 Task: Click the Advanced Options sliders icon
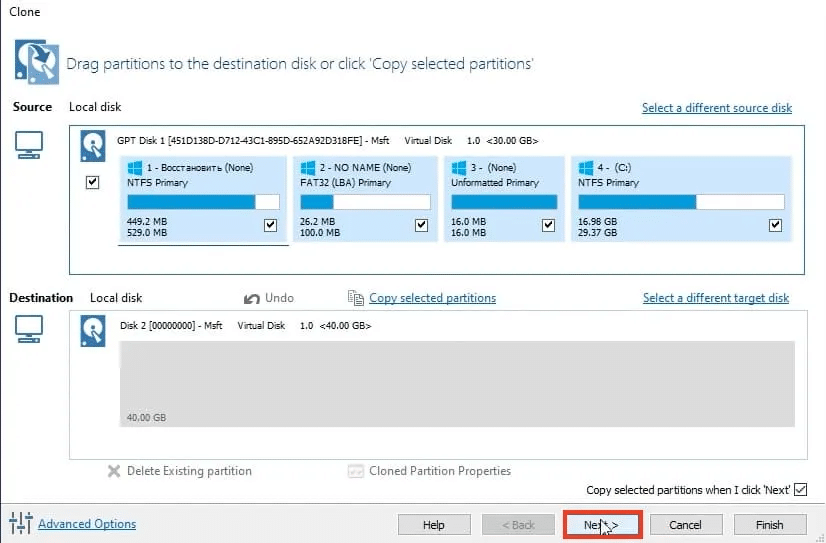pyautogui.click(x=20, y=523)
